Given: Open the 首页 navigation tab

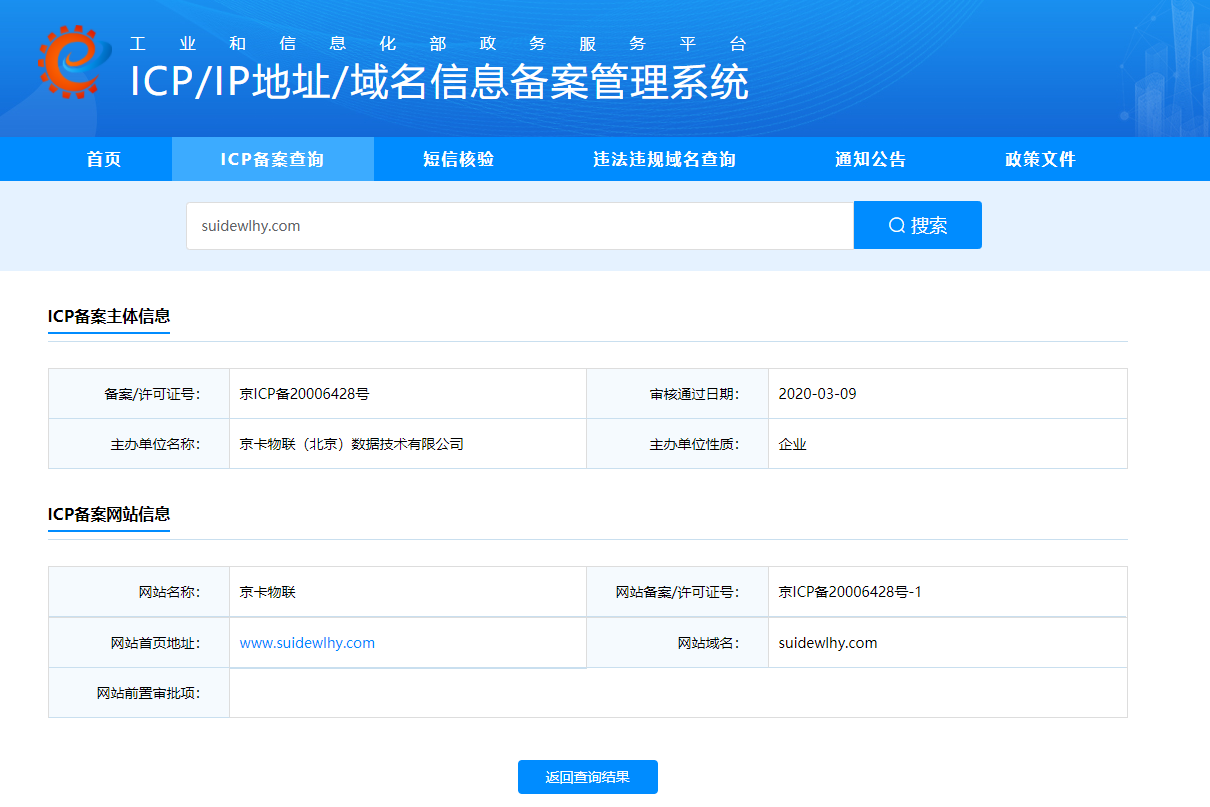Looking at the screenshot, I should point(104,160).
